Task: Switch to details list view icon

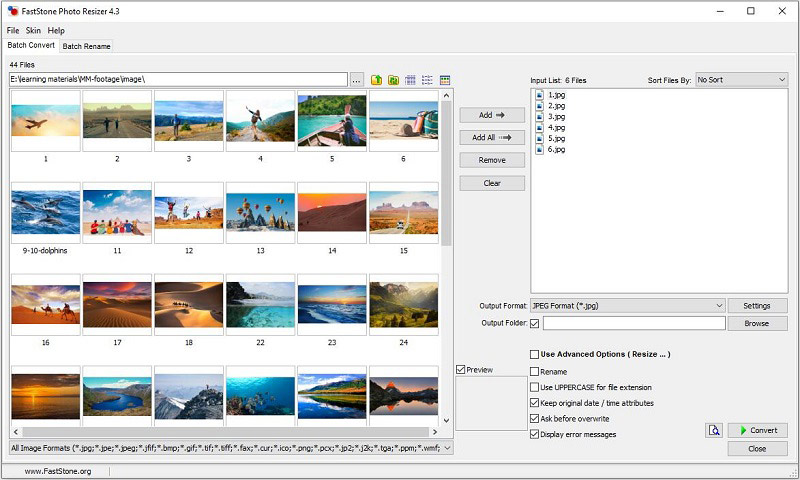Action: tap(410, 80)
